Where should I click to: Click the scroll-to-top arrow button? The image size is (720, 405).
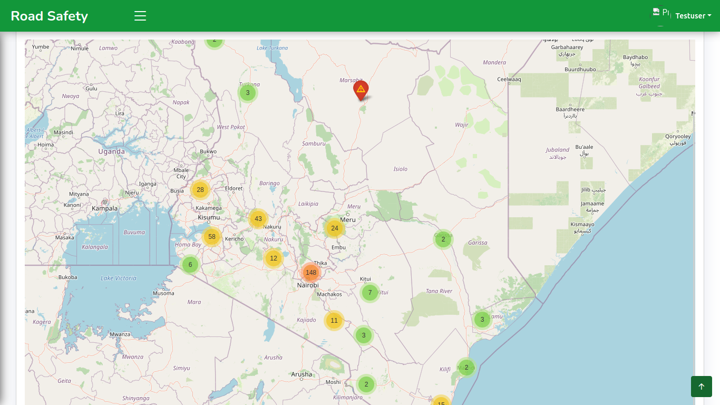701,386
